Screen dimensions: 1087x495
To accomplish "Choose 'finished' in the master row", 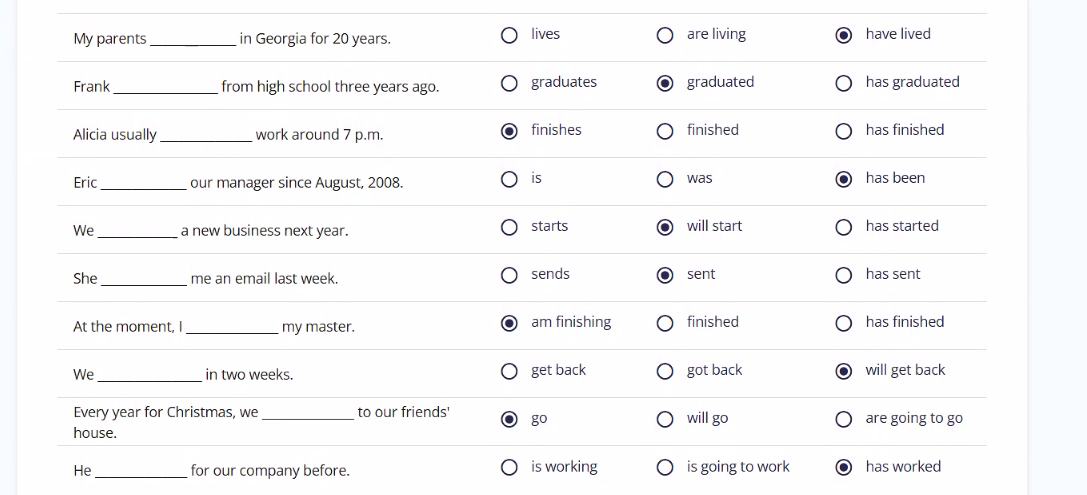I will tap(665, 323).
